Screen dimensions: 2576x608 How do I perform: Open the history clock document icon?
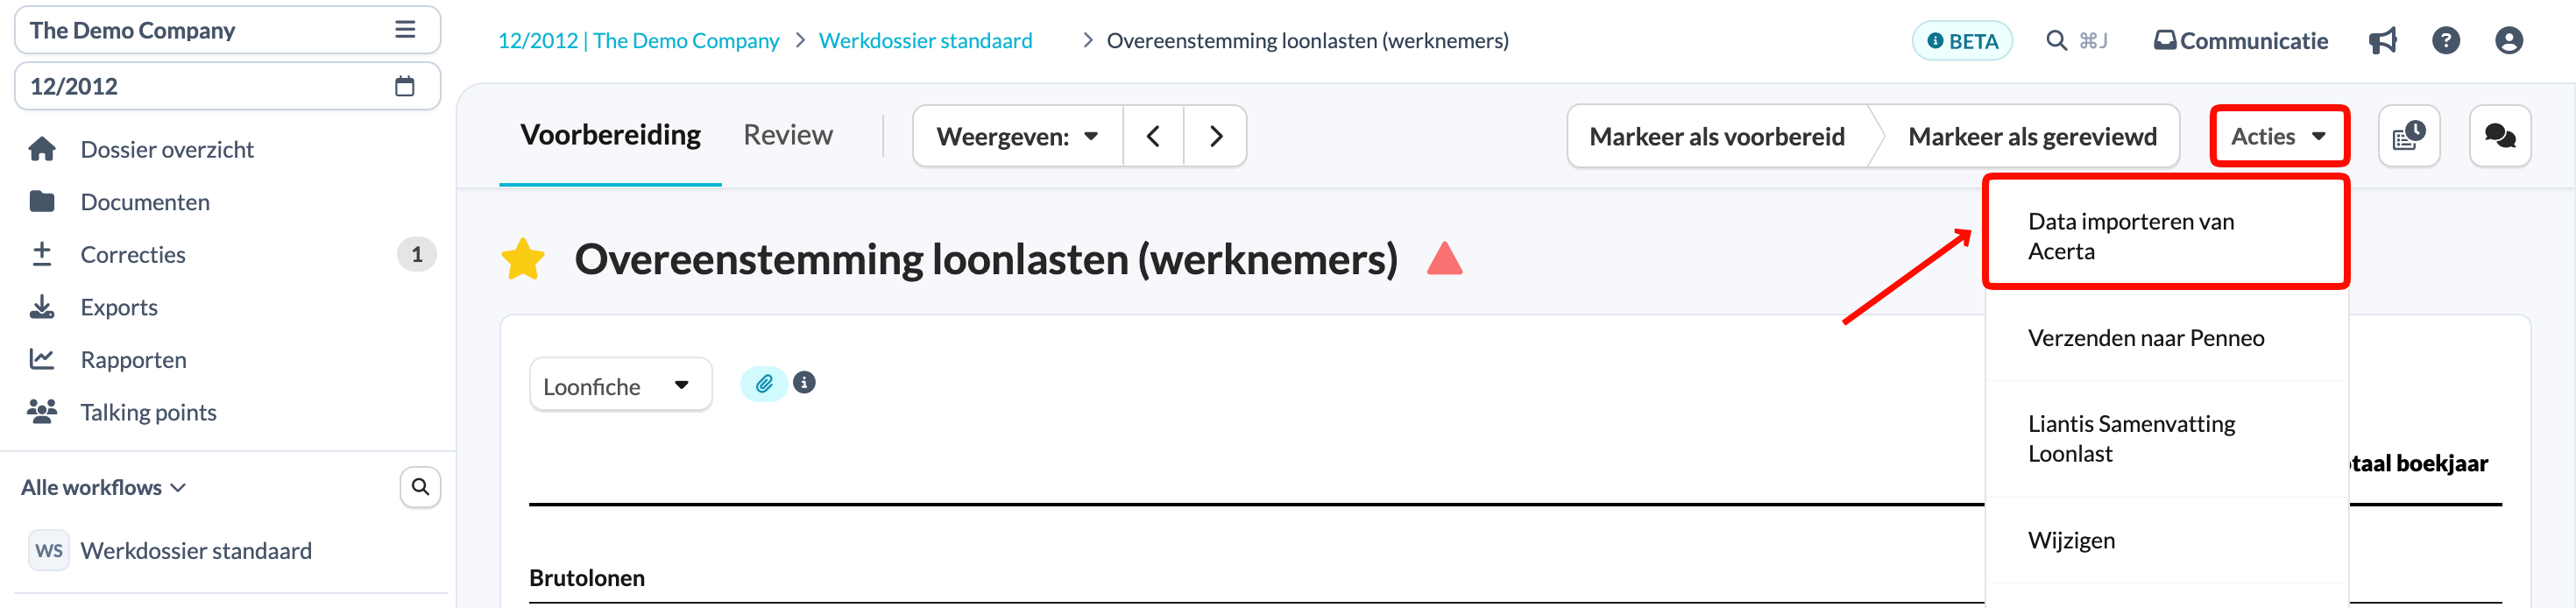click(2409, 136)
